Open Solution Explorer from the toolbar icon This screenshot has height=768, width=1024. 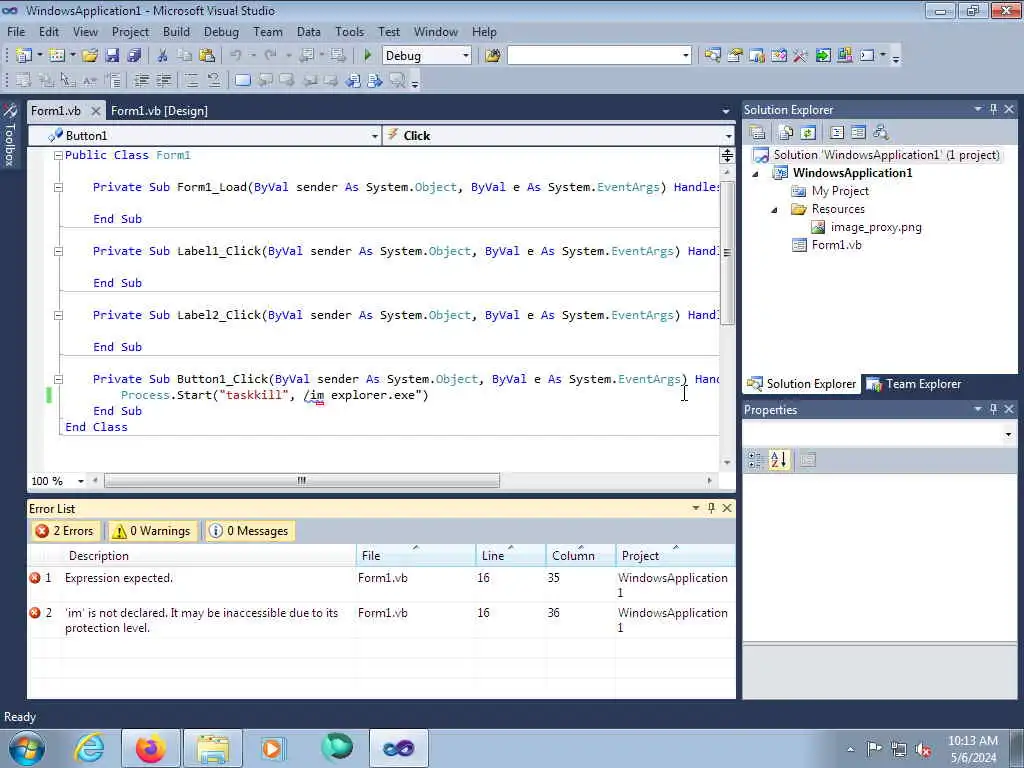pos(712,56)
